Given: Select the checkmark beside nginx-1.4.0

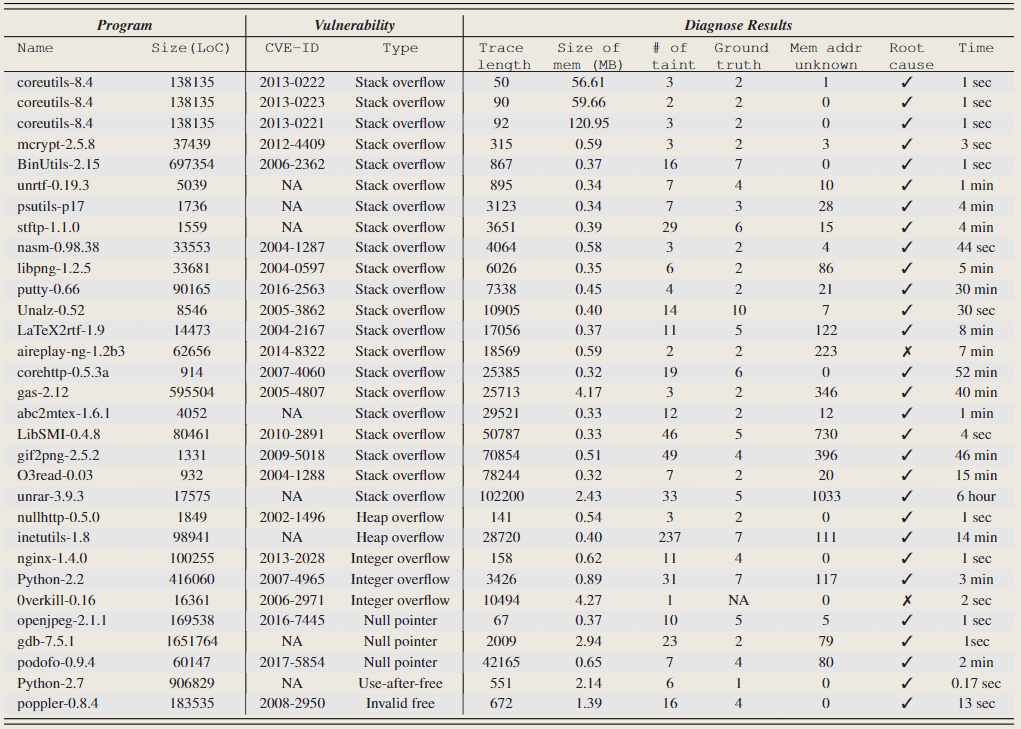Looking at the screenshot, I should (906, 558).
